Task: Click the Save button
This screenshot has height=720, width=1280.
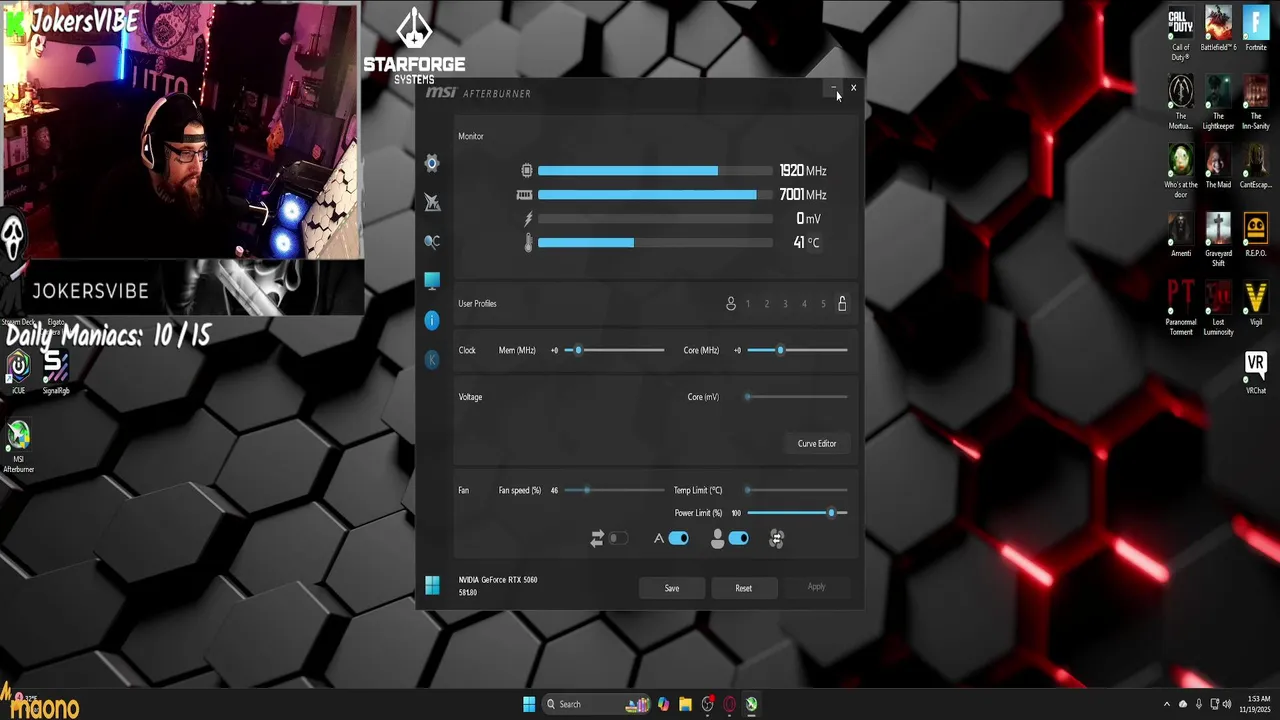Action: click(672, 588)
